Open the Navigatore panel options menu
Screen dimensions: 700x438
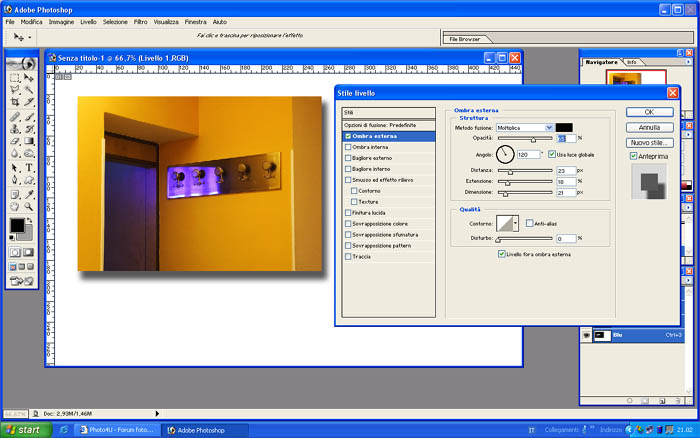point(688,62)
